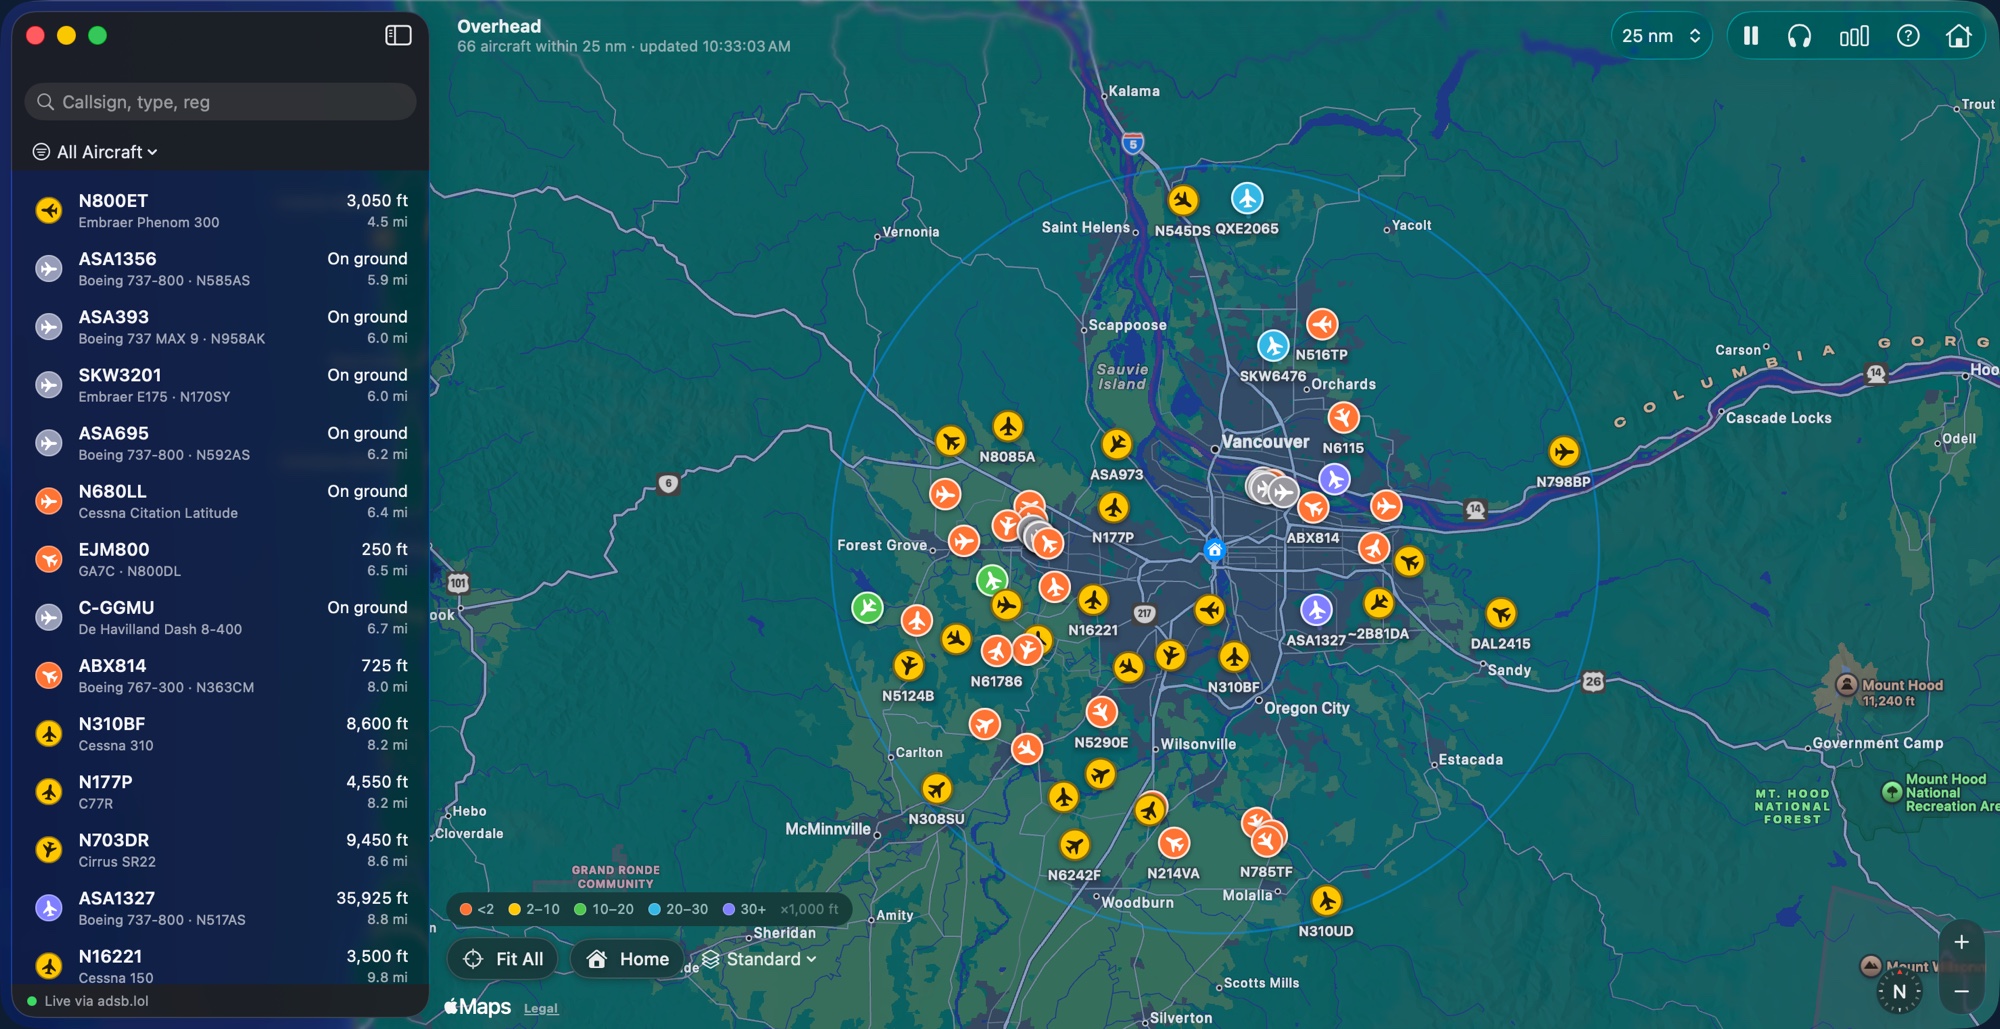
Task: Open the help question mark icon
Action: [1908, 36]
